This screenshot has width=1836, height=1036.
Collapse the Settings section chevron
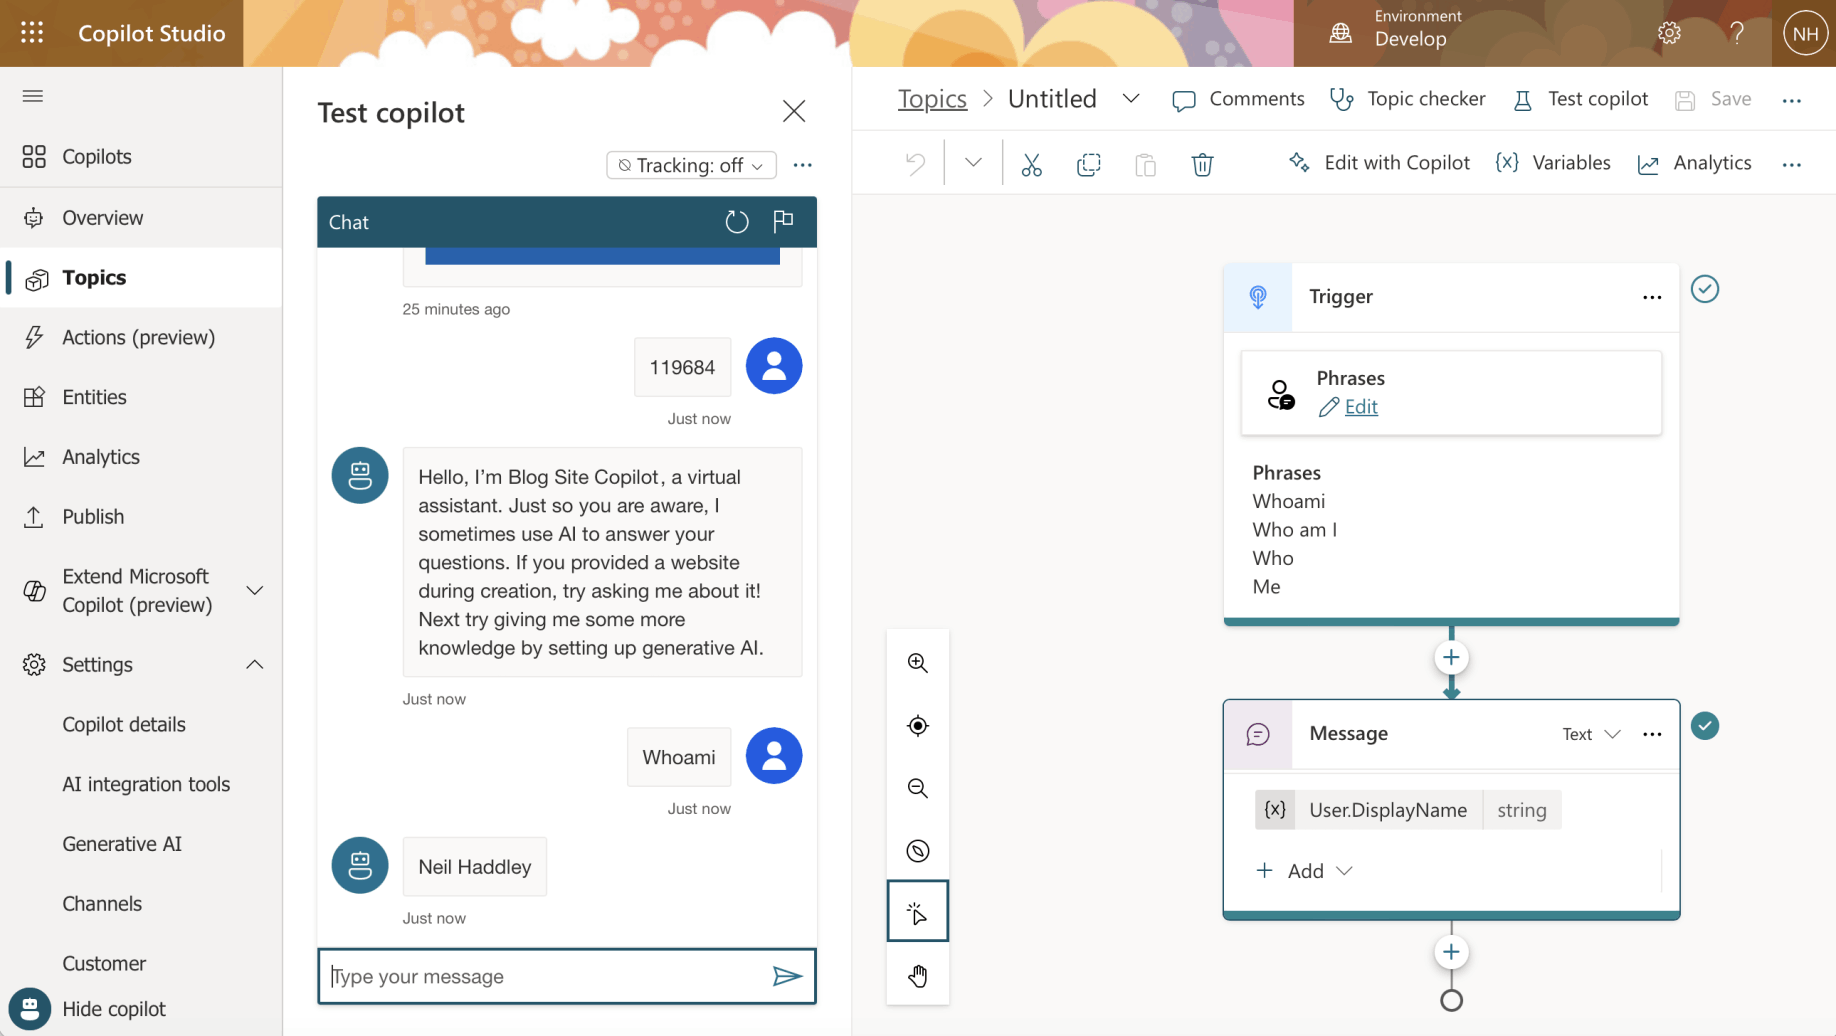tap(255, 665)
